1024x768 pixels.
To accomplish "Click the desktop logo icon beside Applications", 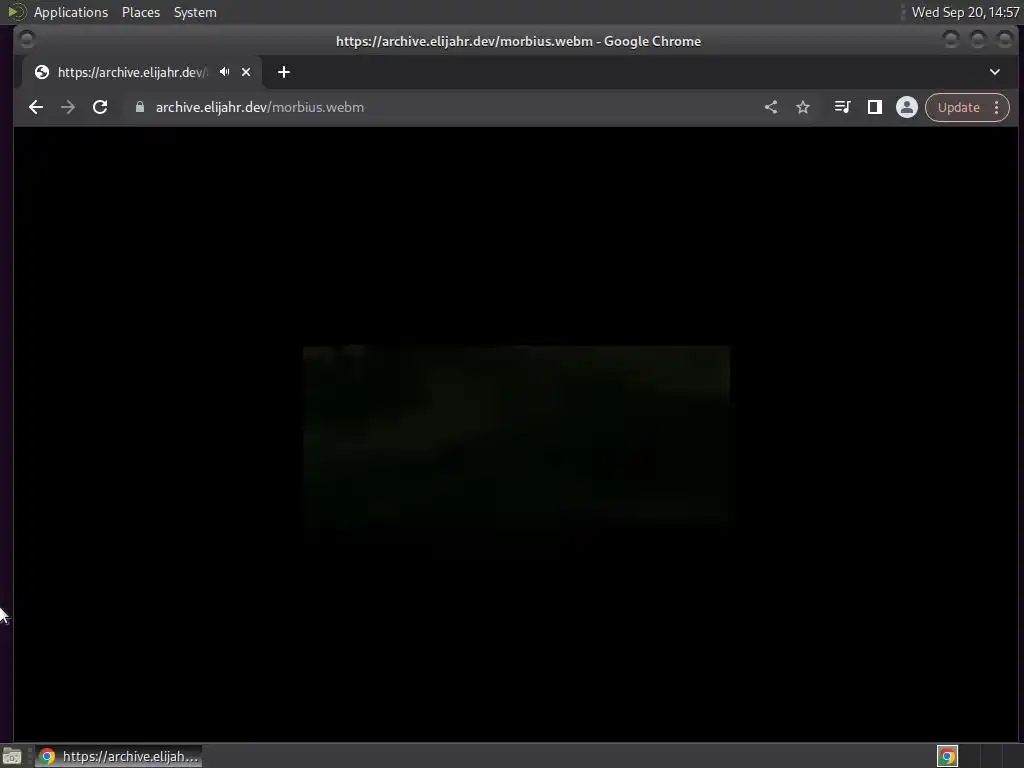I will pos(16,12).
